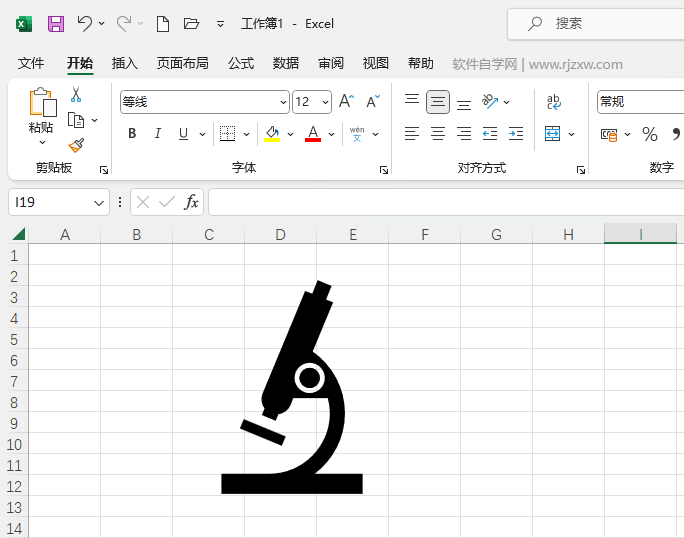Open the 公式 ribbon tab

point(241,63)
